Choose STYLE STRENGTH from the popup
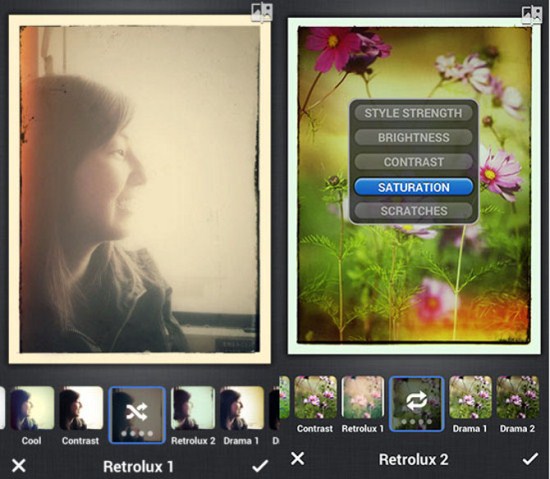The height and width of the screenshot is (479, 550). [x=413, y=113]
